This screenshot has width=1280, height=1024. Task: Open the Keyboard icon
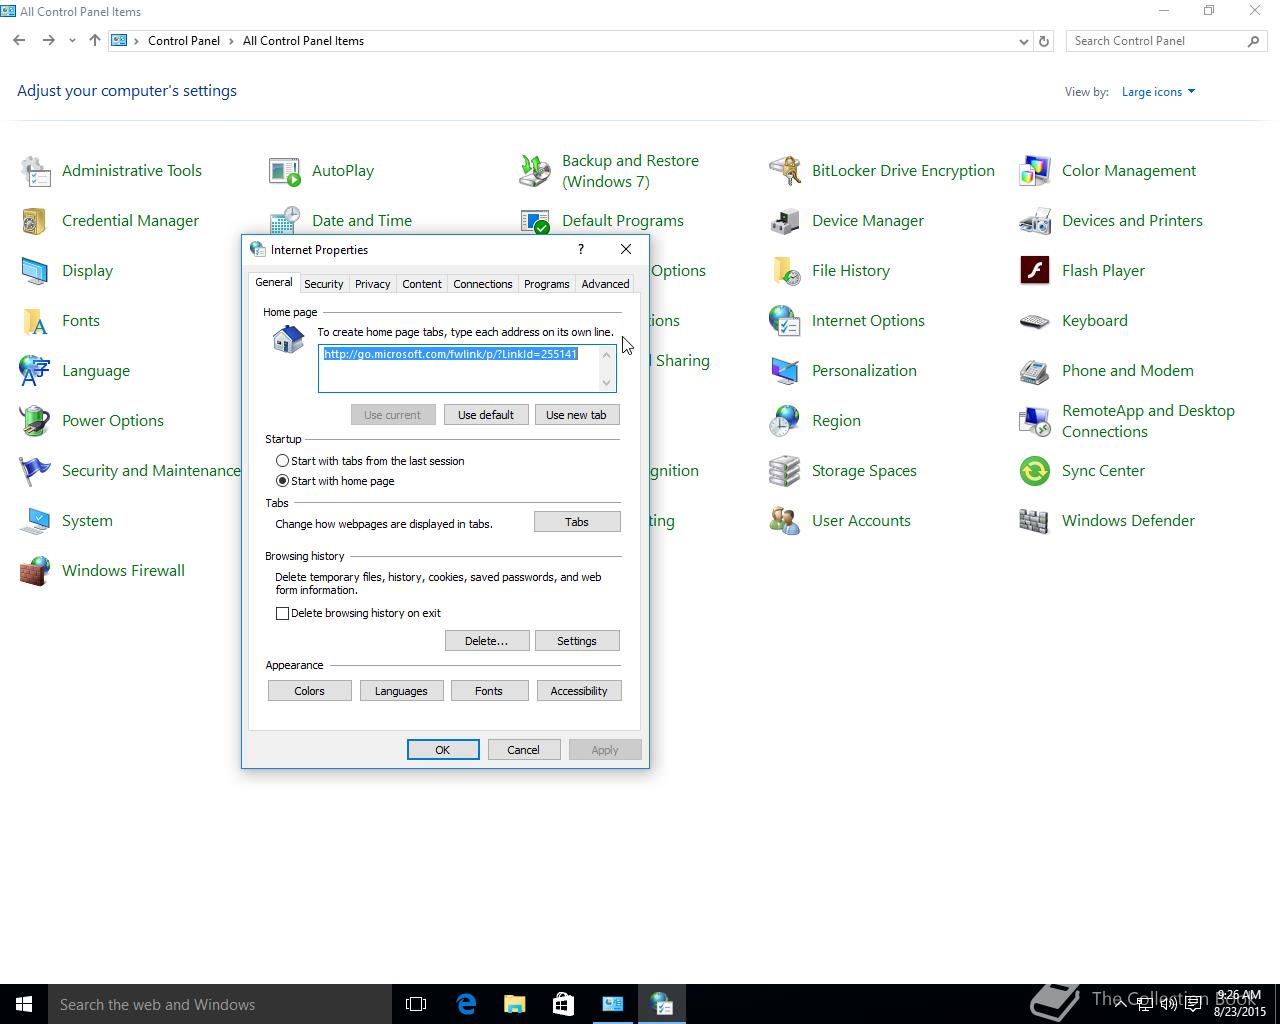(1035, 321)
